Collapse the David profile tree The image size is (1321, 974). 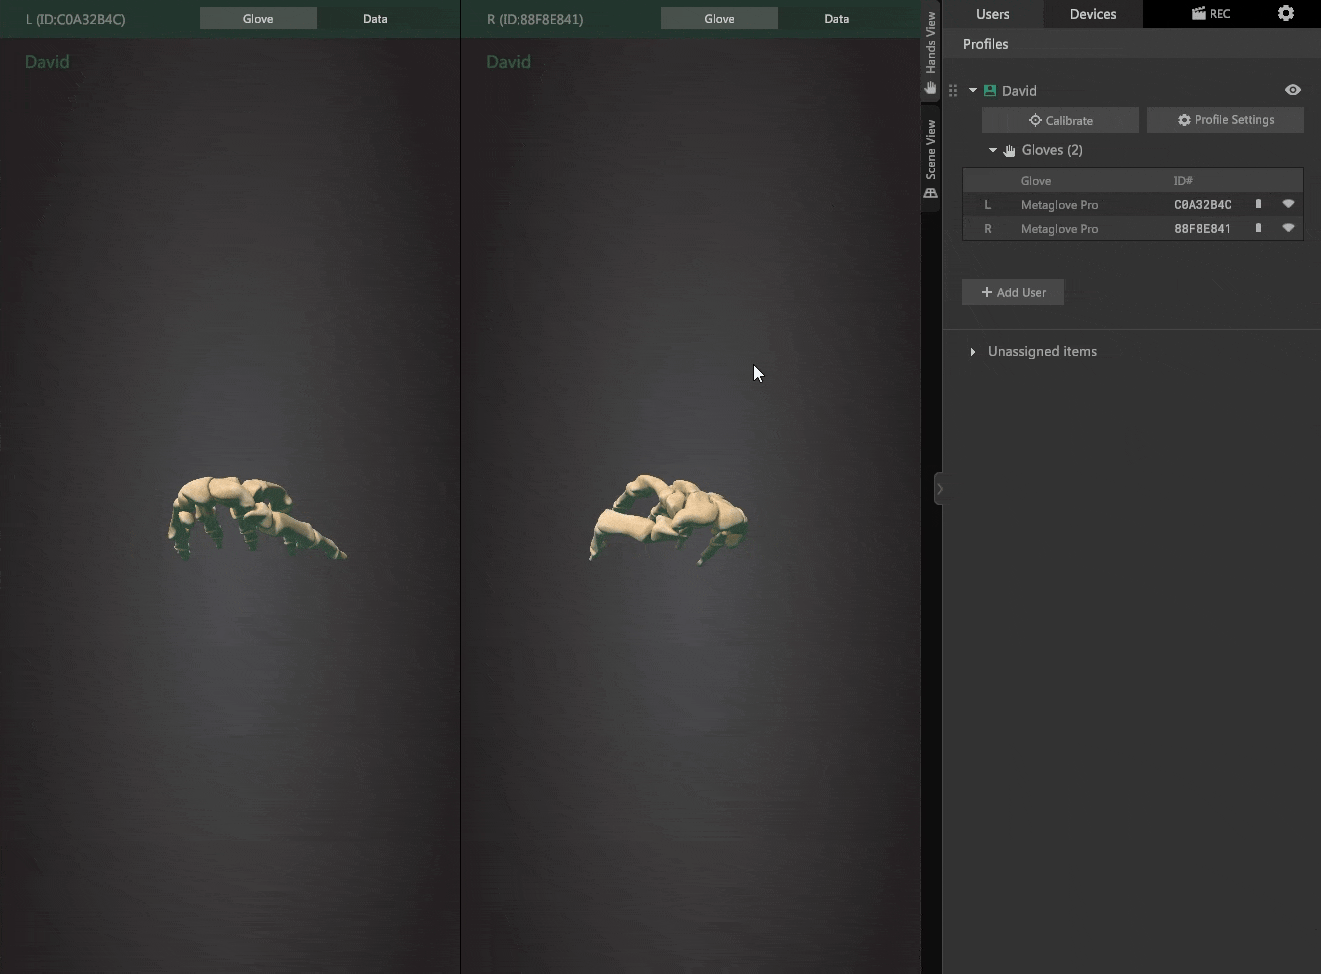(x=972, y=90)
